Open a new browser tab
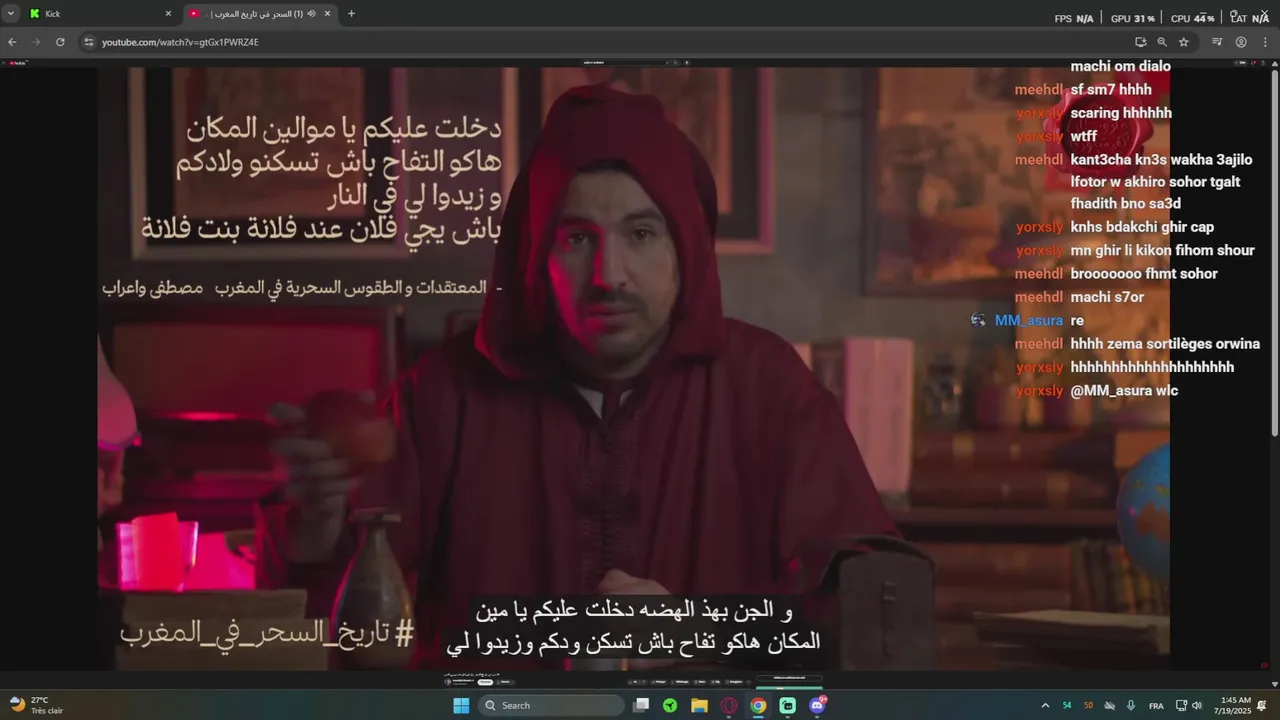The height and width of the screenshot is (720, 1280). coord(351,14)
